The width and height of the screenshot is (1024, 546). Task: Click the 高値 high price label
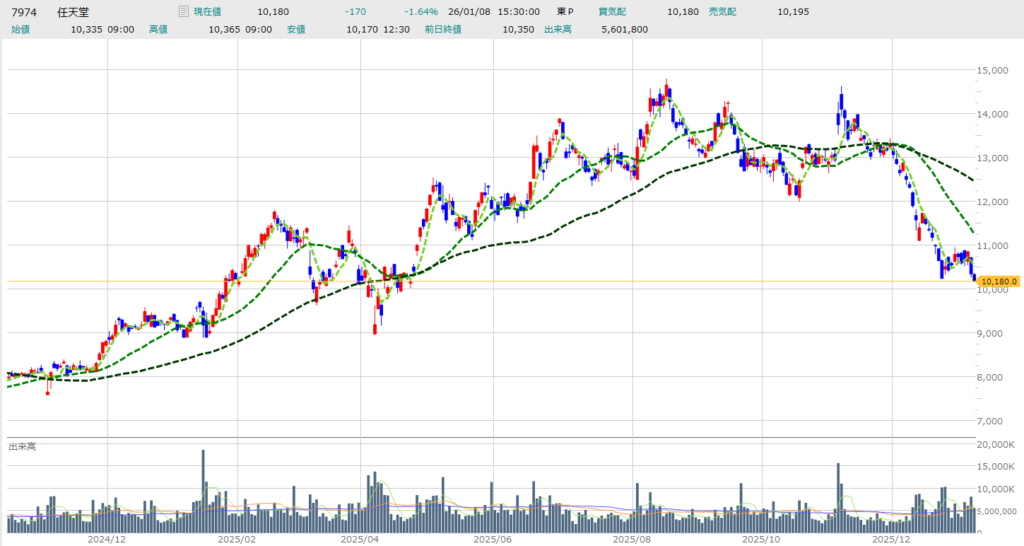158,30
